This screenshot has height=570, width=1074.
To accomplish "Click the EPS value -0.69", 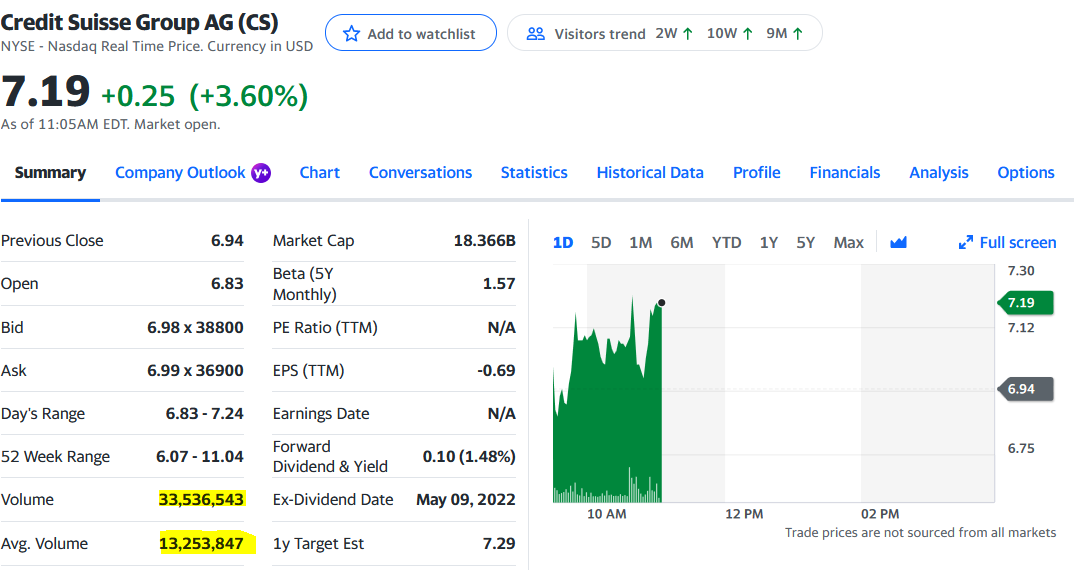I will 497,371.
